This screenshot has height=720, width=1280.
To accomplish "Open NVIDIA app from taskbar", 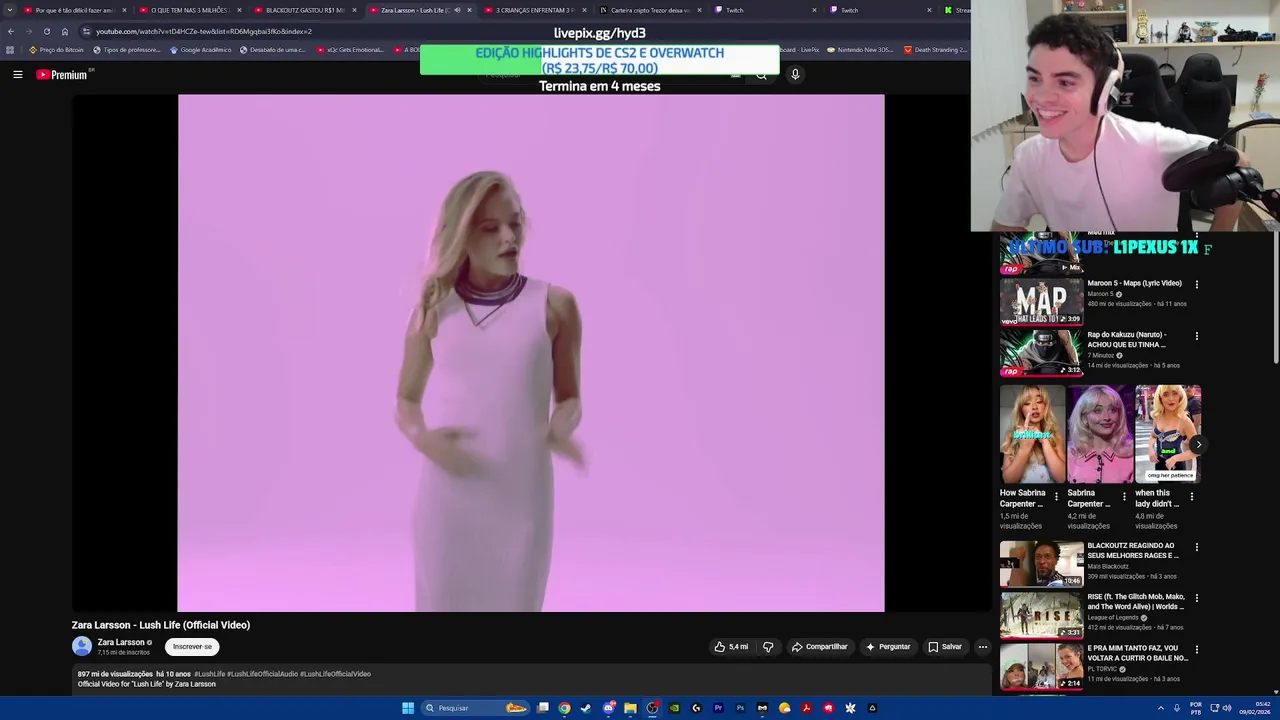I will (x=674, y=708).
